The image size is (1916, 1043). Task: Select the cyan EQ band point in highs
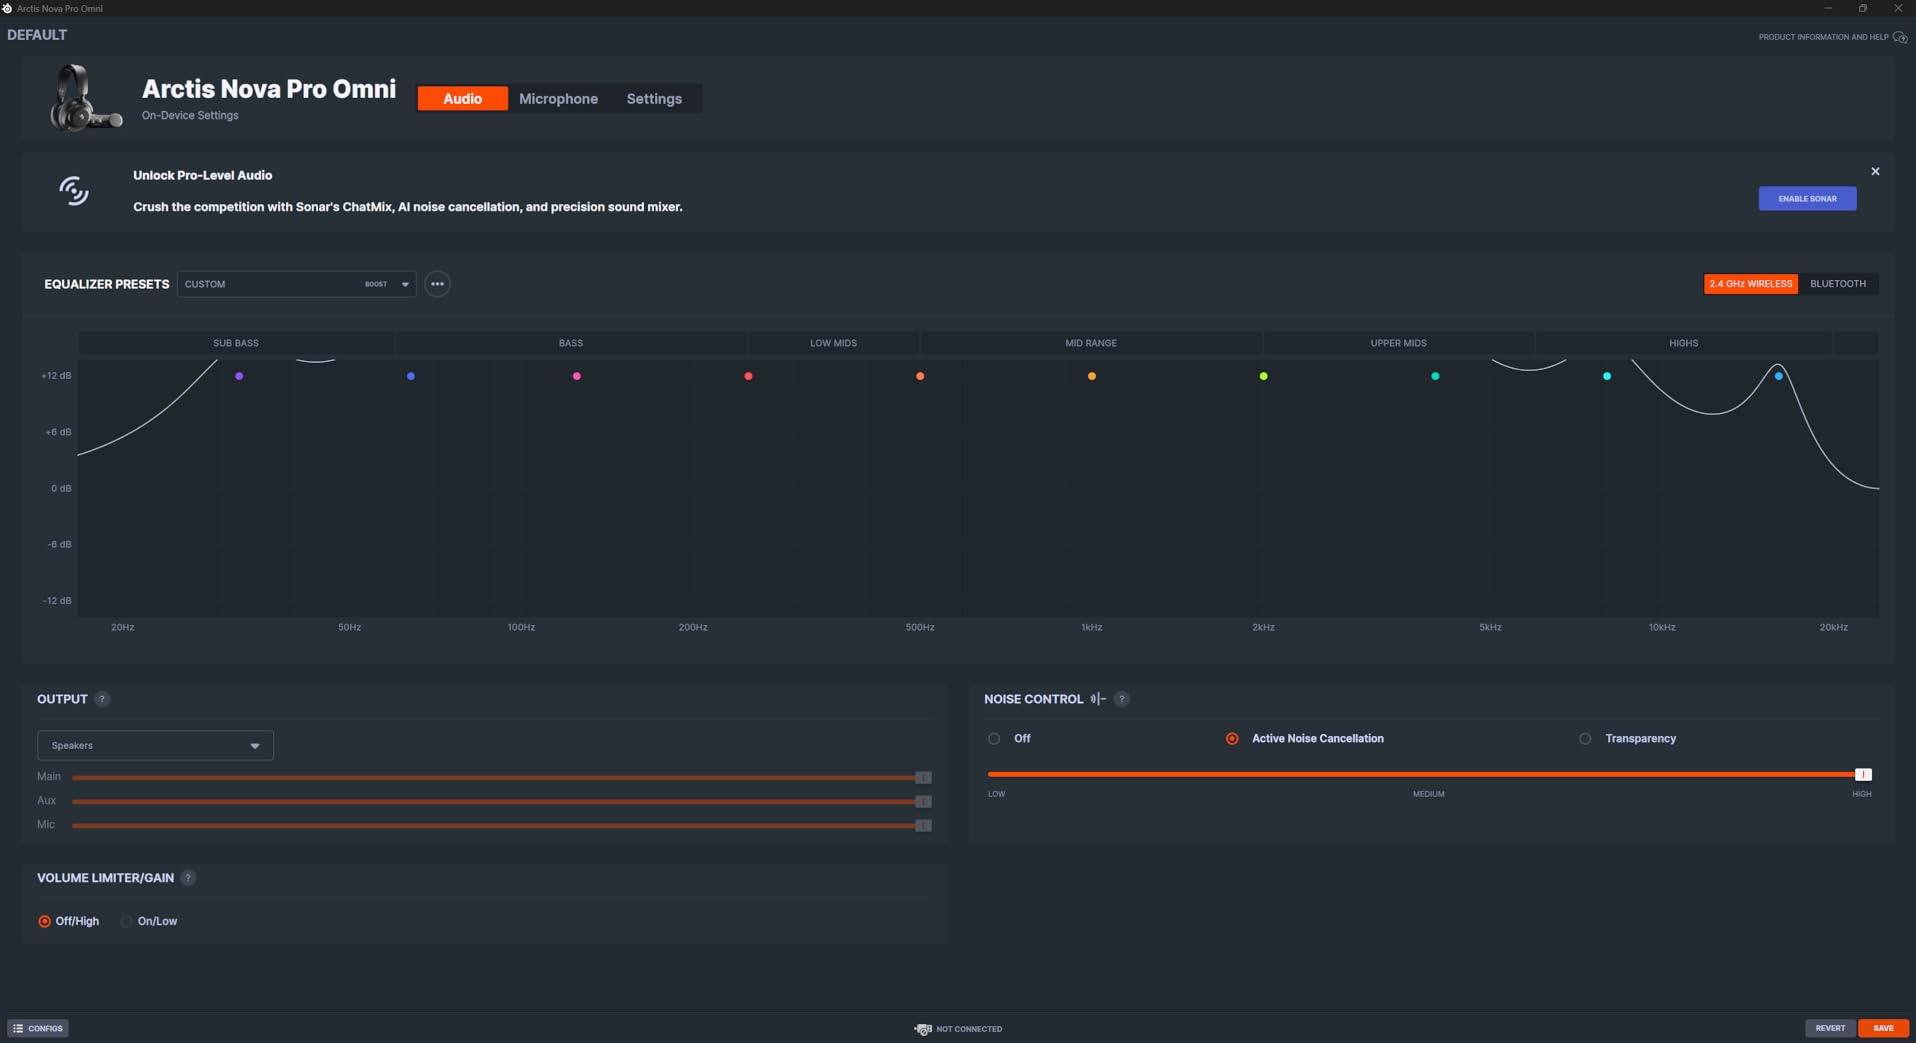(1607, 376)
